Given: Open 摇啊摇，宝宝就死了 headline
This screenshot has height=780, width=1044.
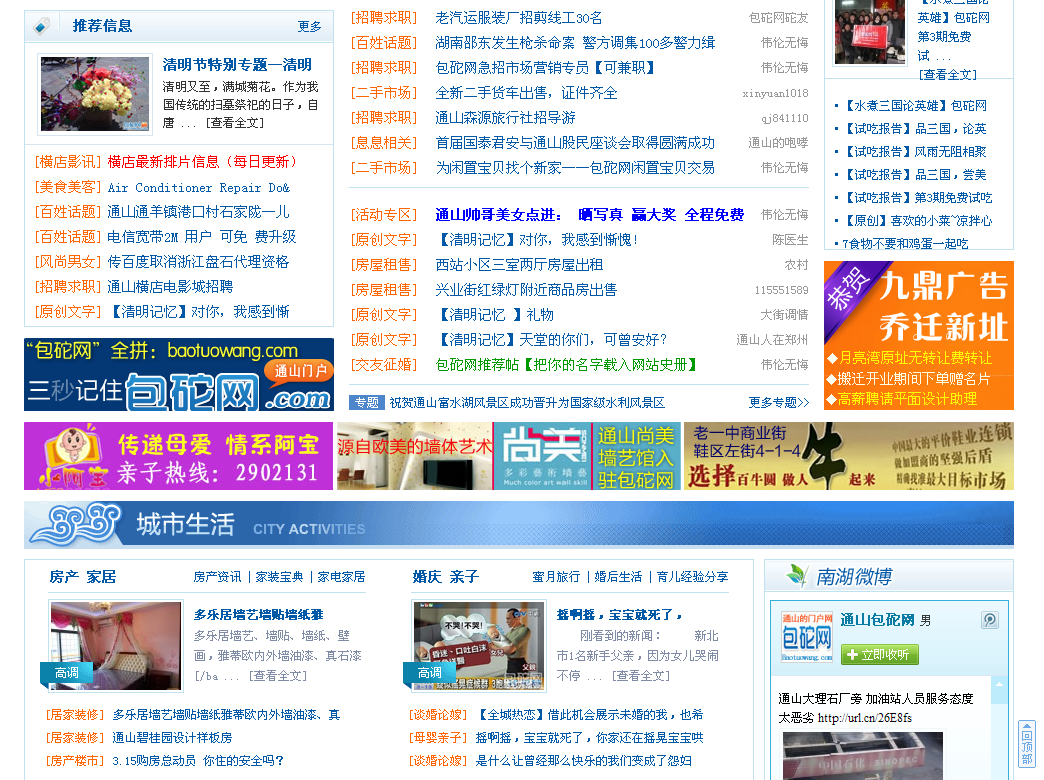Looking at the screenshot, I should [x=621, y=615].
